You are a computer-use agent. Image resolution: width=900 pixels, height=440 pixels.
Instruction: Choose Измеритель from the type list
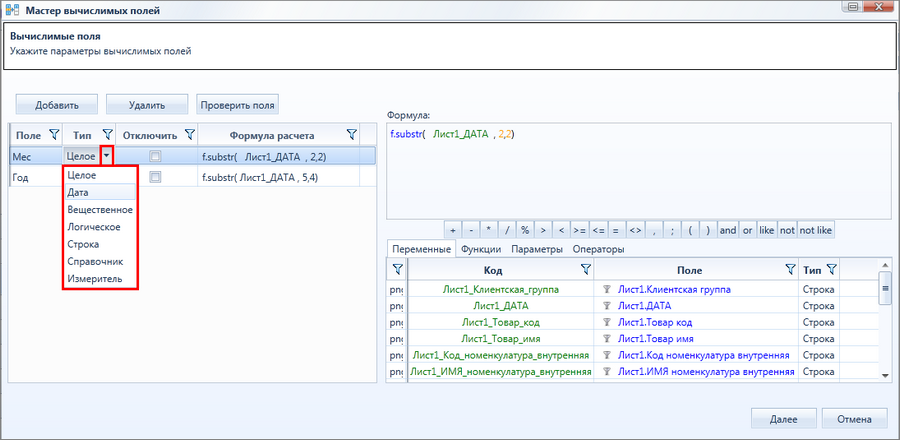(x=100, y=279)
